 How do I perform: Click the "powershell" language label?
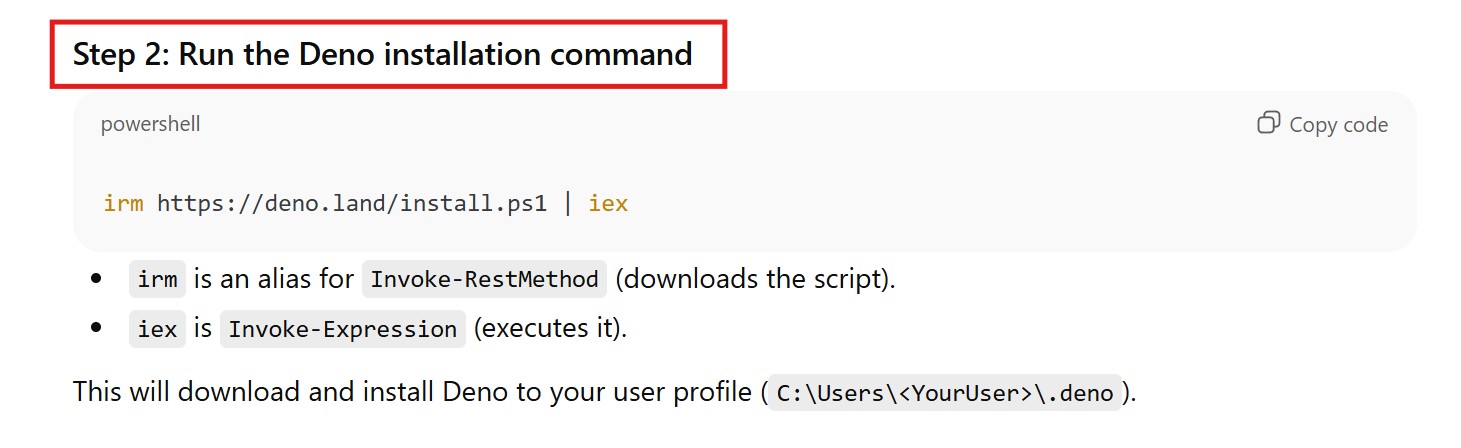(x=150, y=124)
